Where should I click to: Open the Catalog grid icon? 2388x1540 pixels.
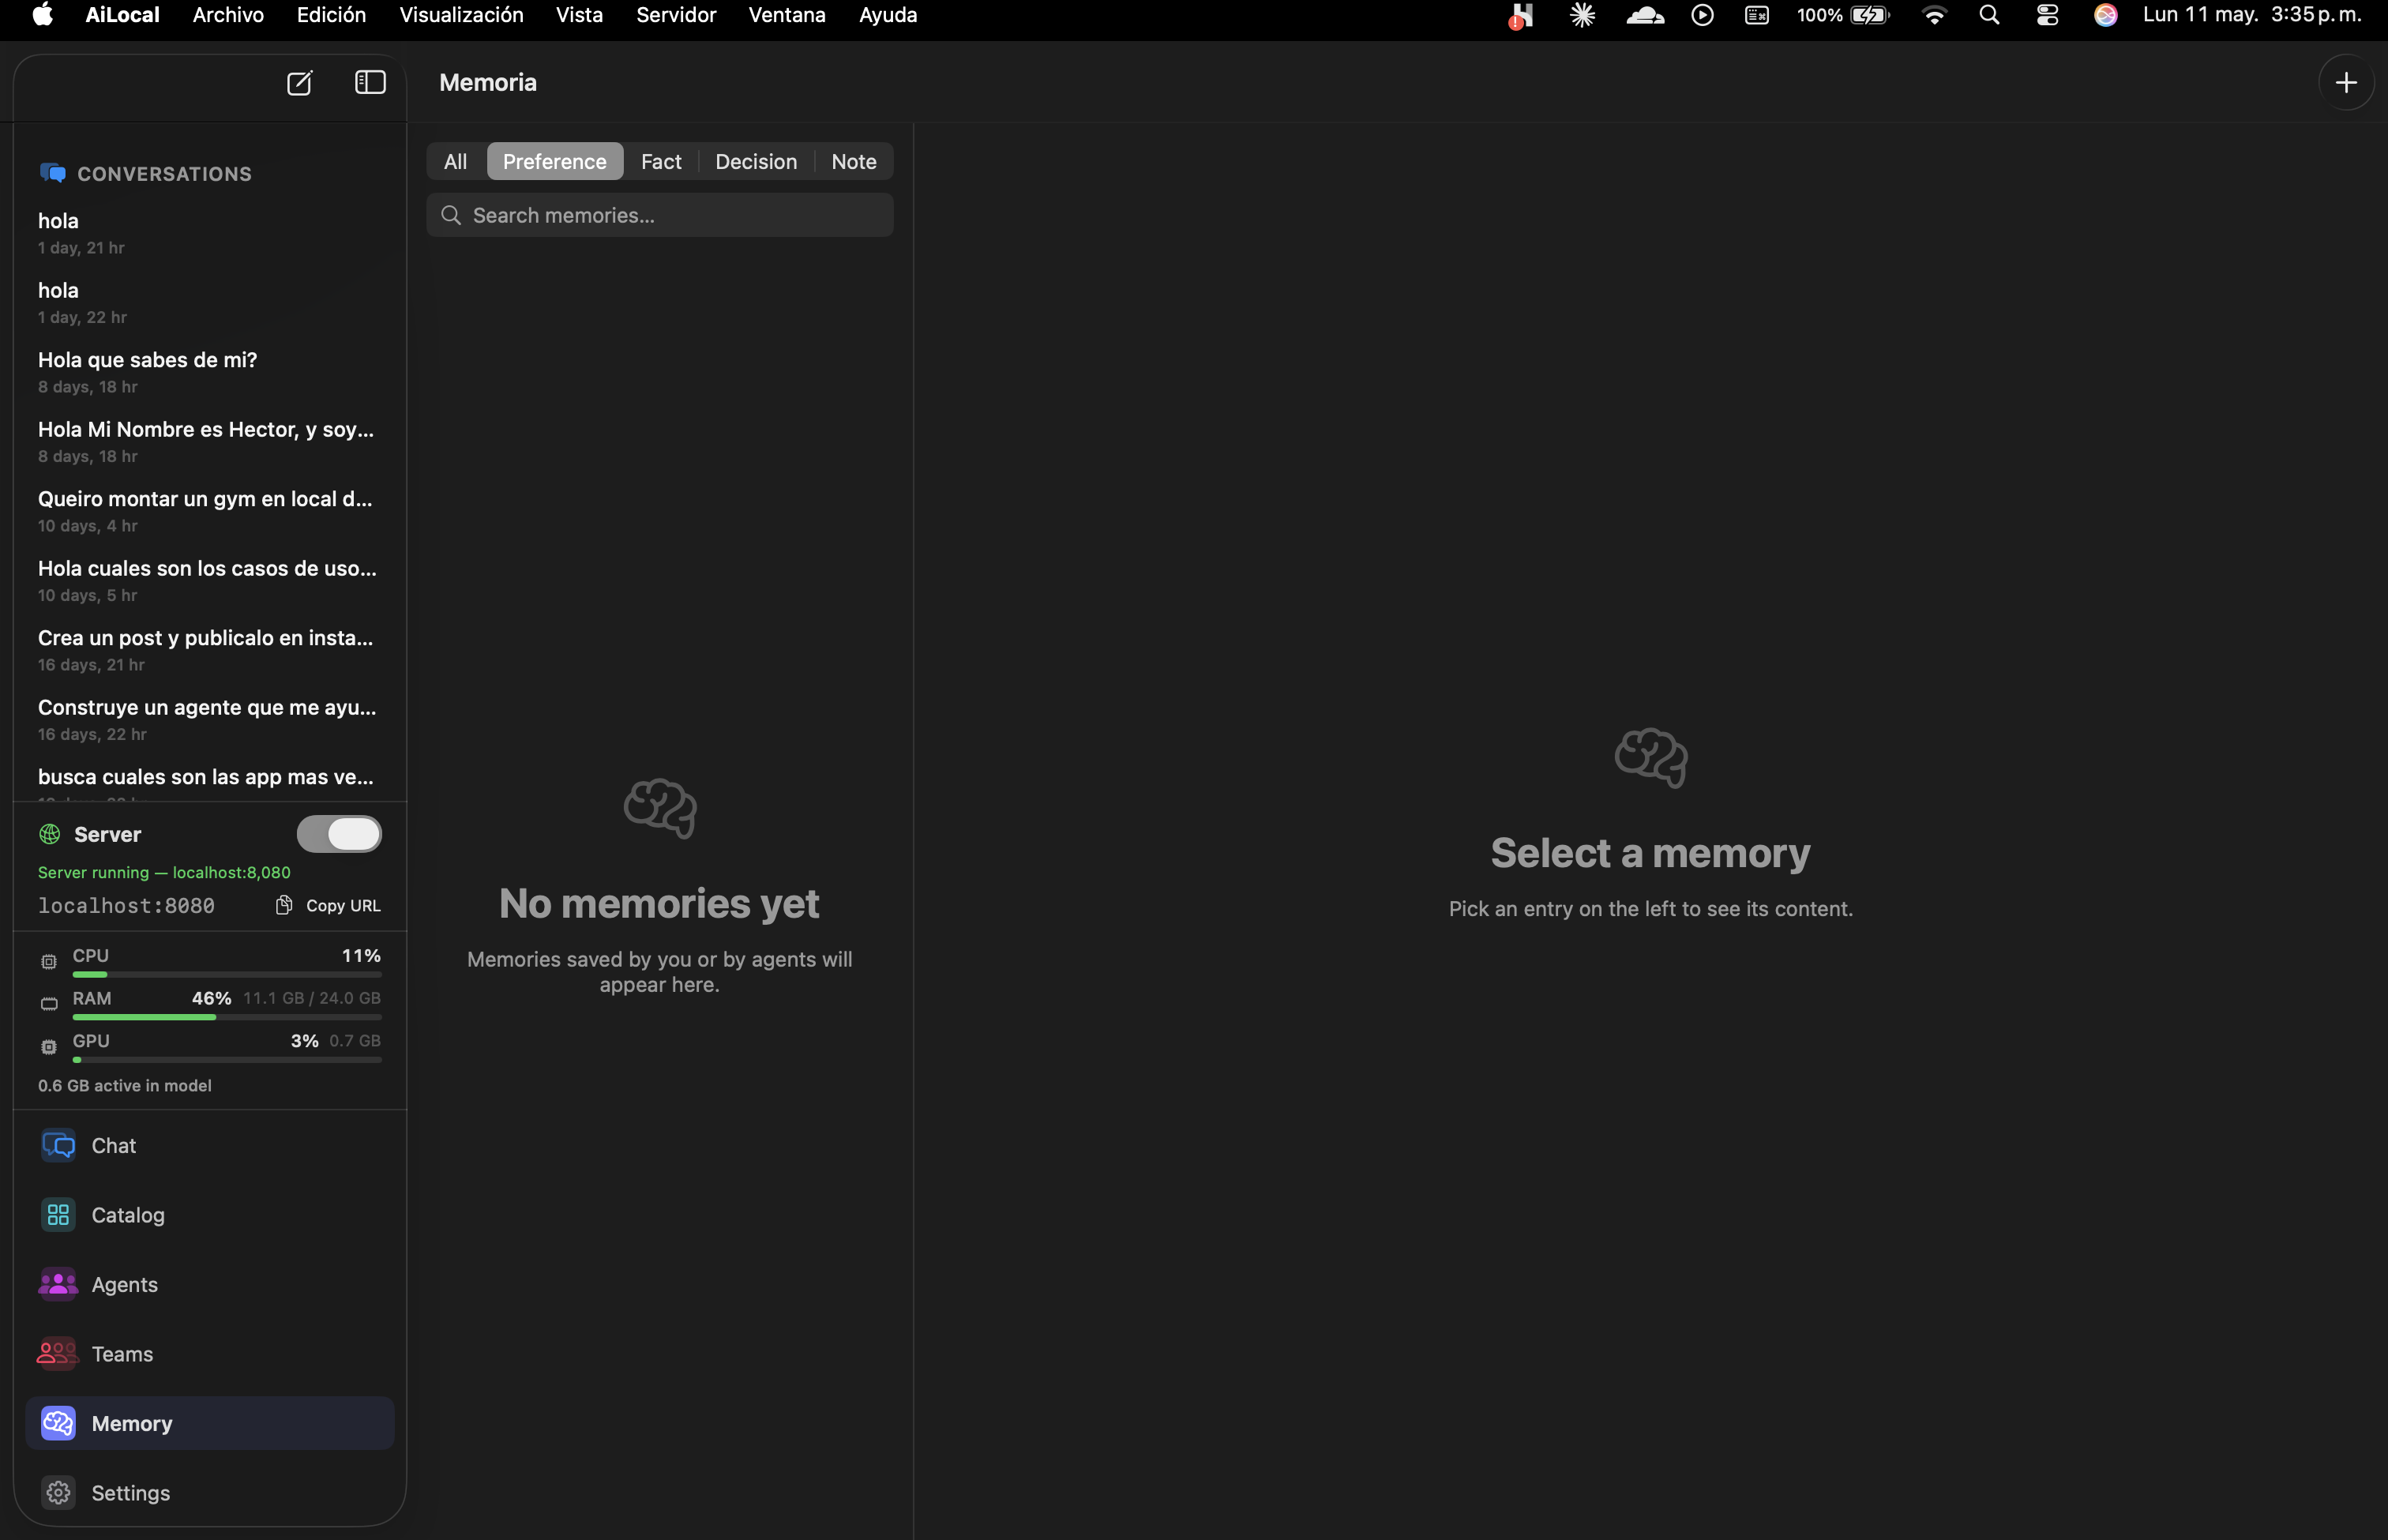click(x=58, y=1214)
